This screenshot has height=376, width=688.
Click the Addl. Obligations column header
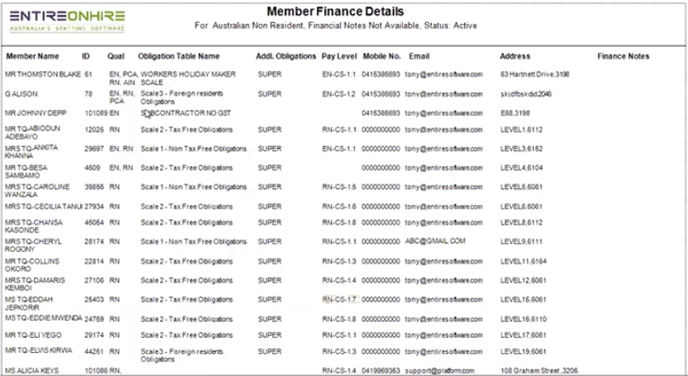286,56
